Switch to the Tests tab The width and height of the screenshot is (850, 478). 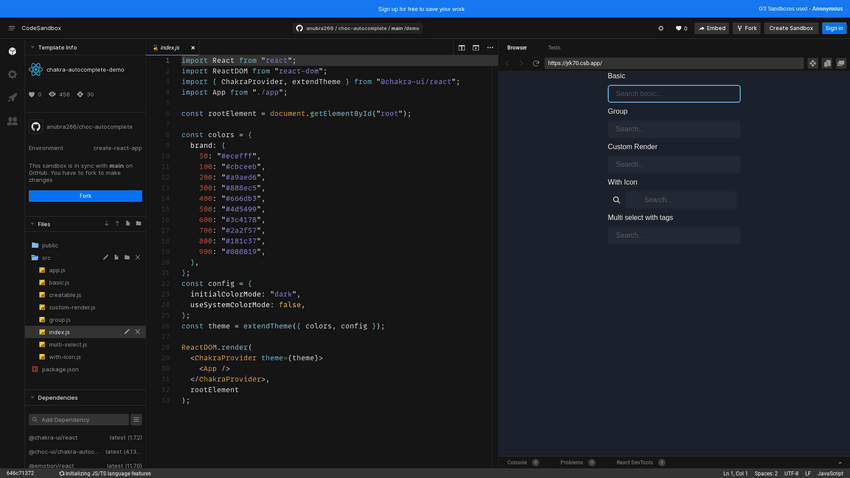[554, 48]
